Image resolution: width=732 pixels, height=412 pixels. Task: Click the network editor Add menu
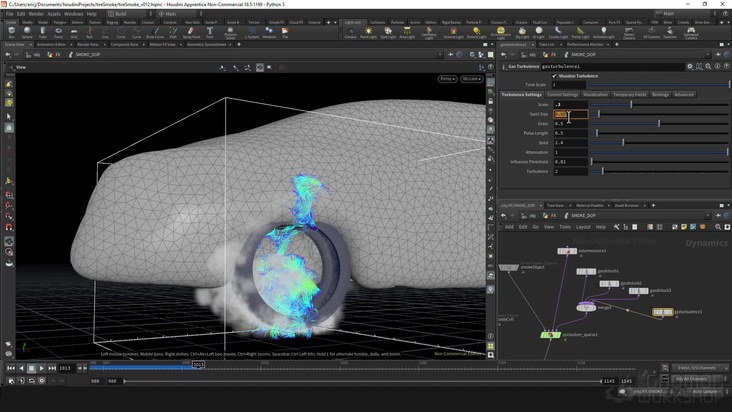[x=509, y=227]
